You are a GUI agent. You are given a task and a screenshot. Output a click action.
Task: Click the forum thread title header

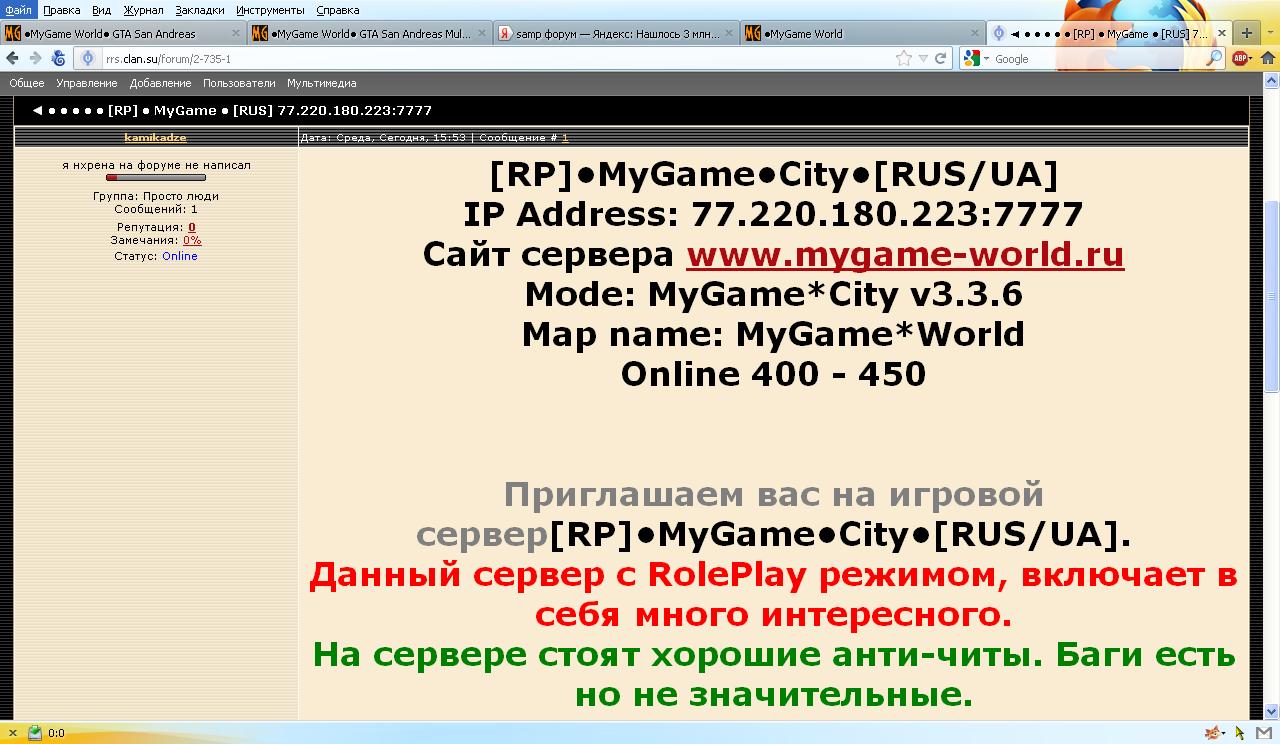(232, 111)
